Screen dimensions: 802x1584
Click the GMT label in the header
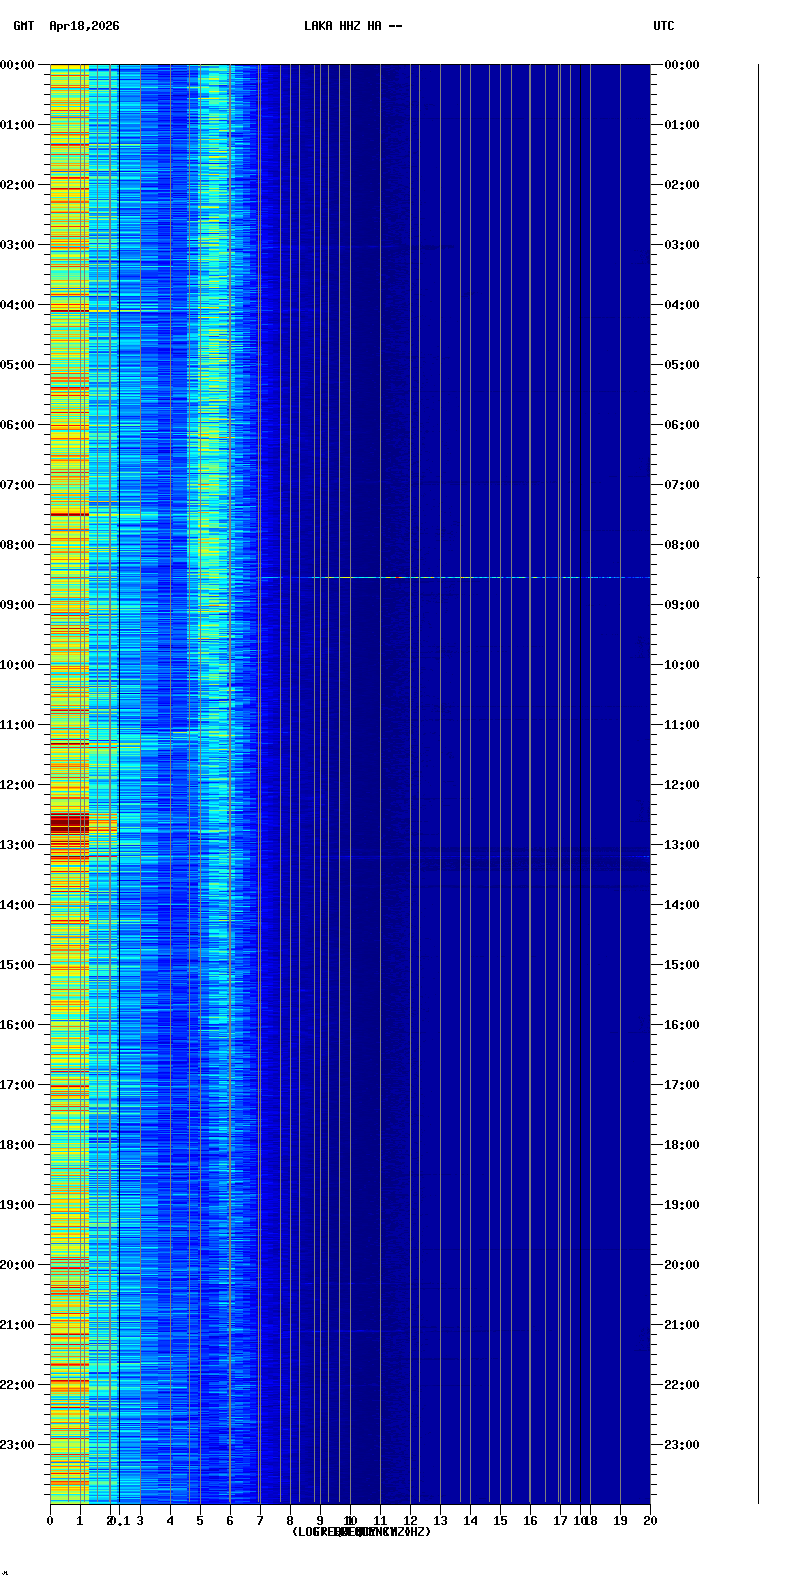click(23, 26)
